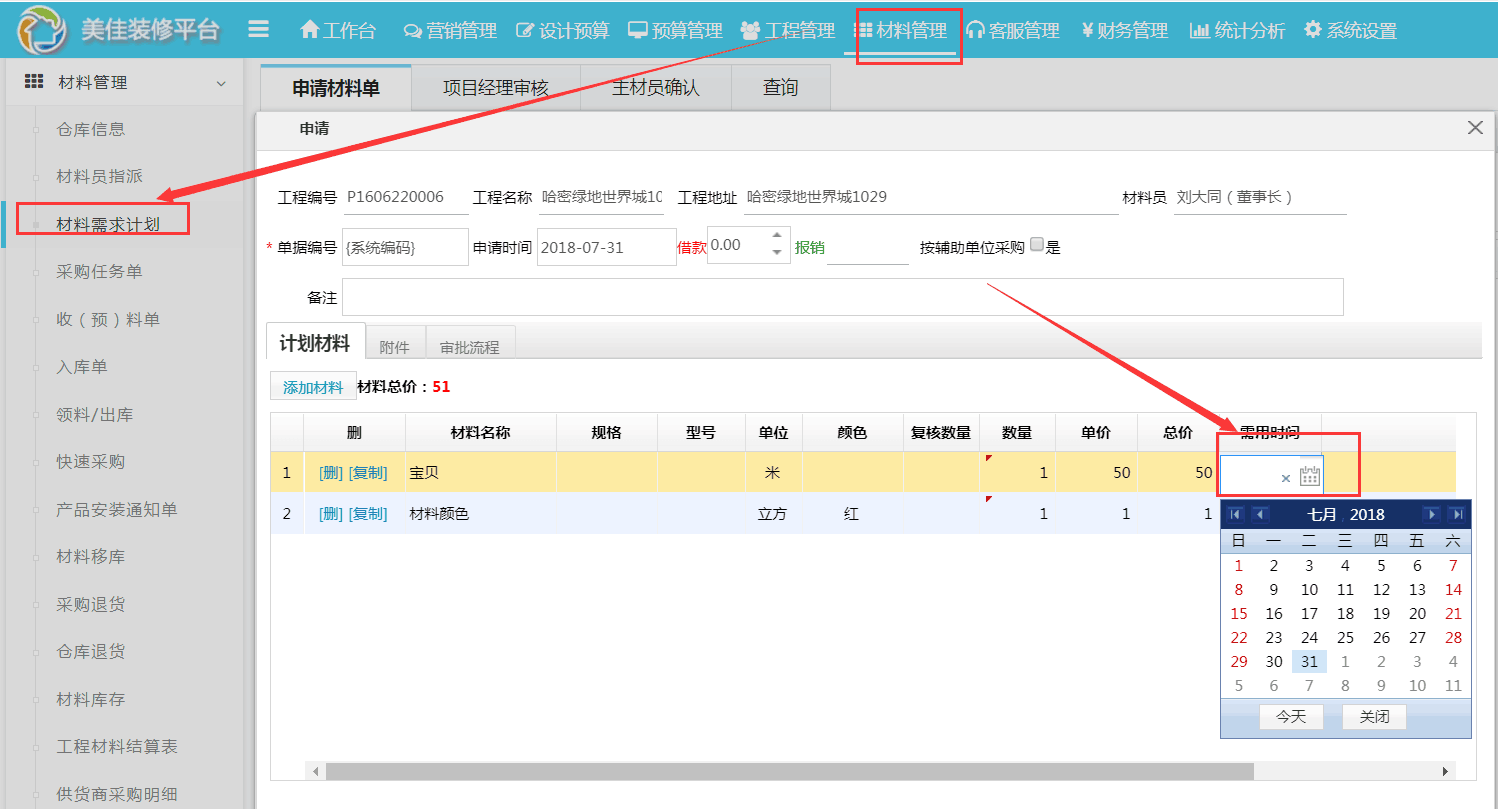This screenshot has height=809, width=1498.
Task: Enable the 按辅助单位采购 checkbox
Action: 1037,245
